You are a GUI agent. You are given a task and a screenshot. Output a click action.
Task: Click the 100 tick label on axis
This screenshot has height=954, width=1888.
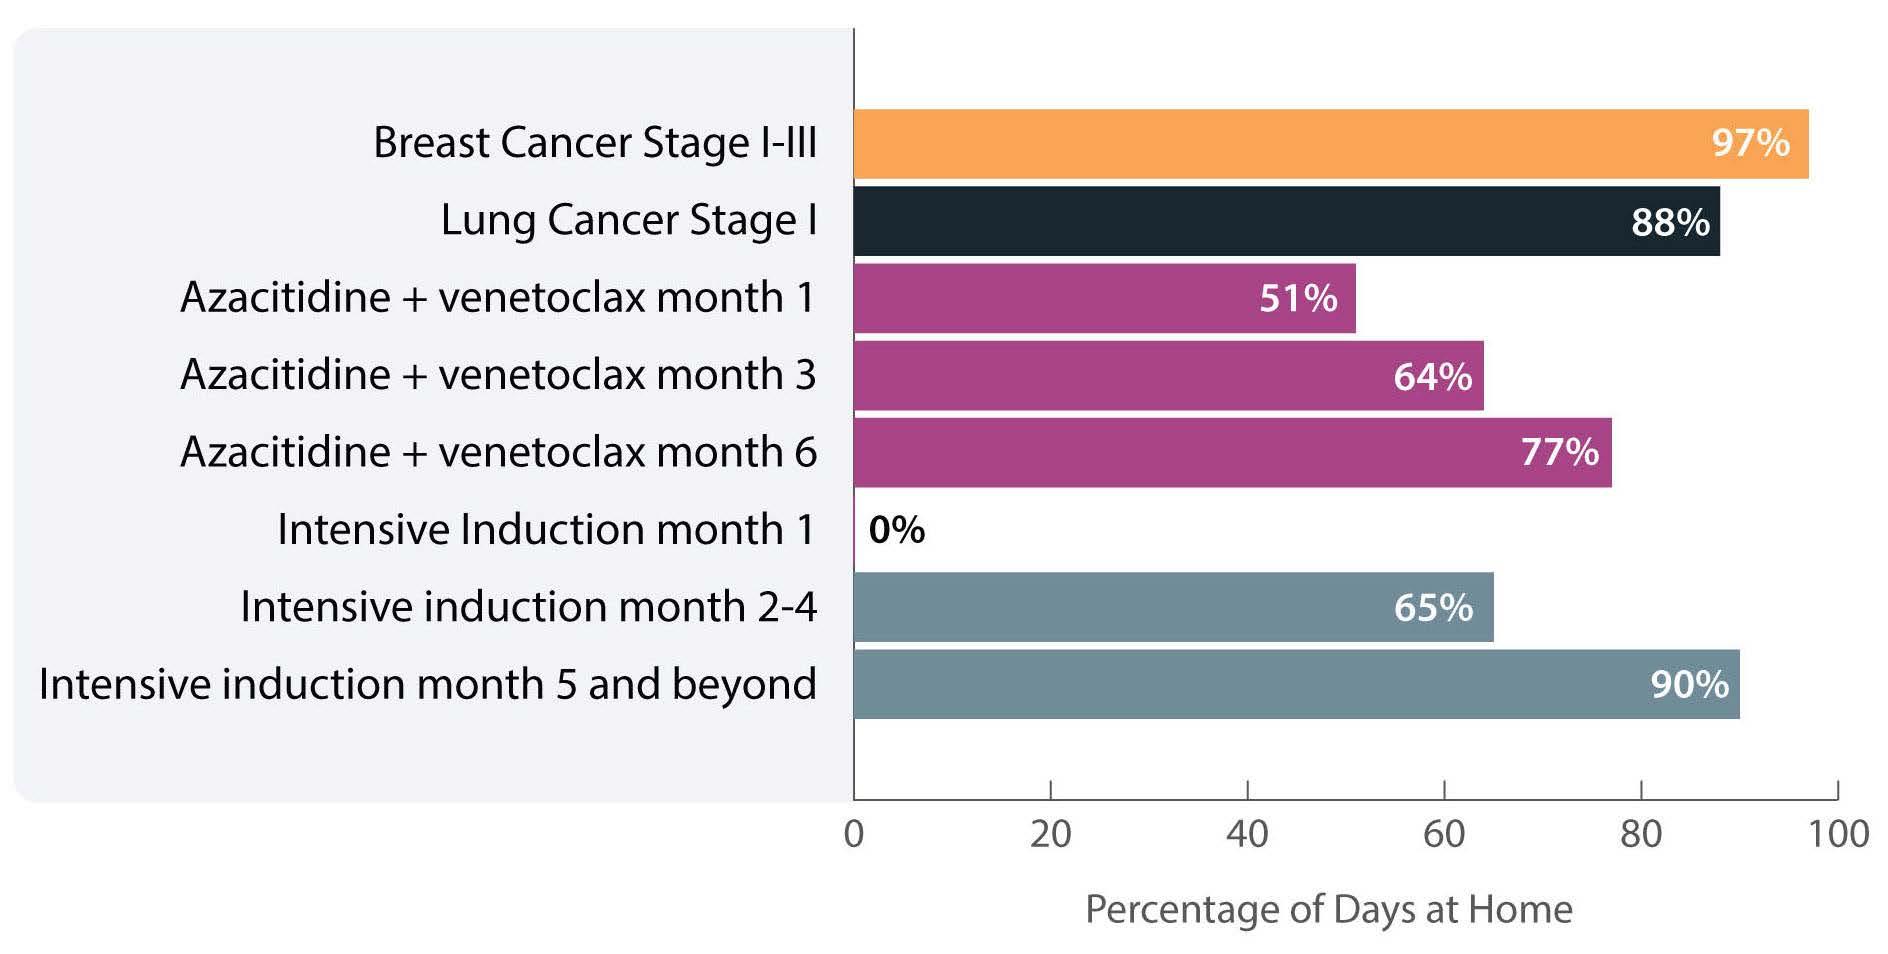click(1838, 834)
